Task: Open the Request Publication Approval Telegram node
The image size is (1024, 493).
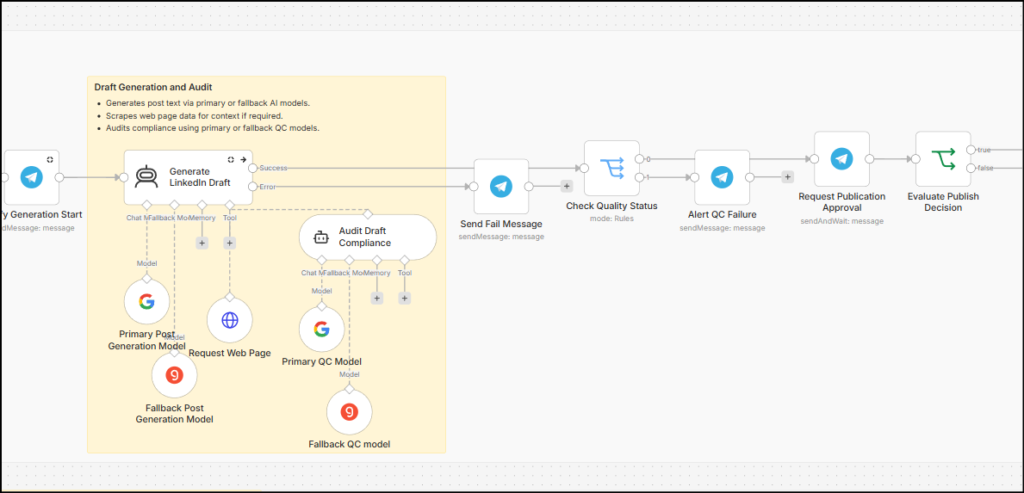Action: coord(842,159)
